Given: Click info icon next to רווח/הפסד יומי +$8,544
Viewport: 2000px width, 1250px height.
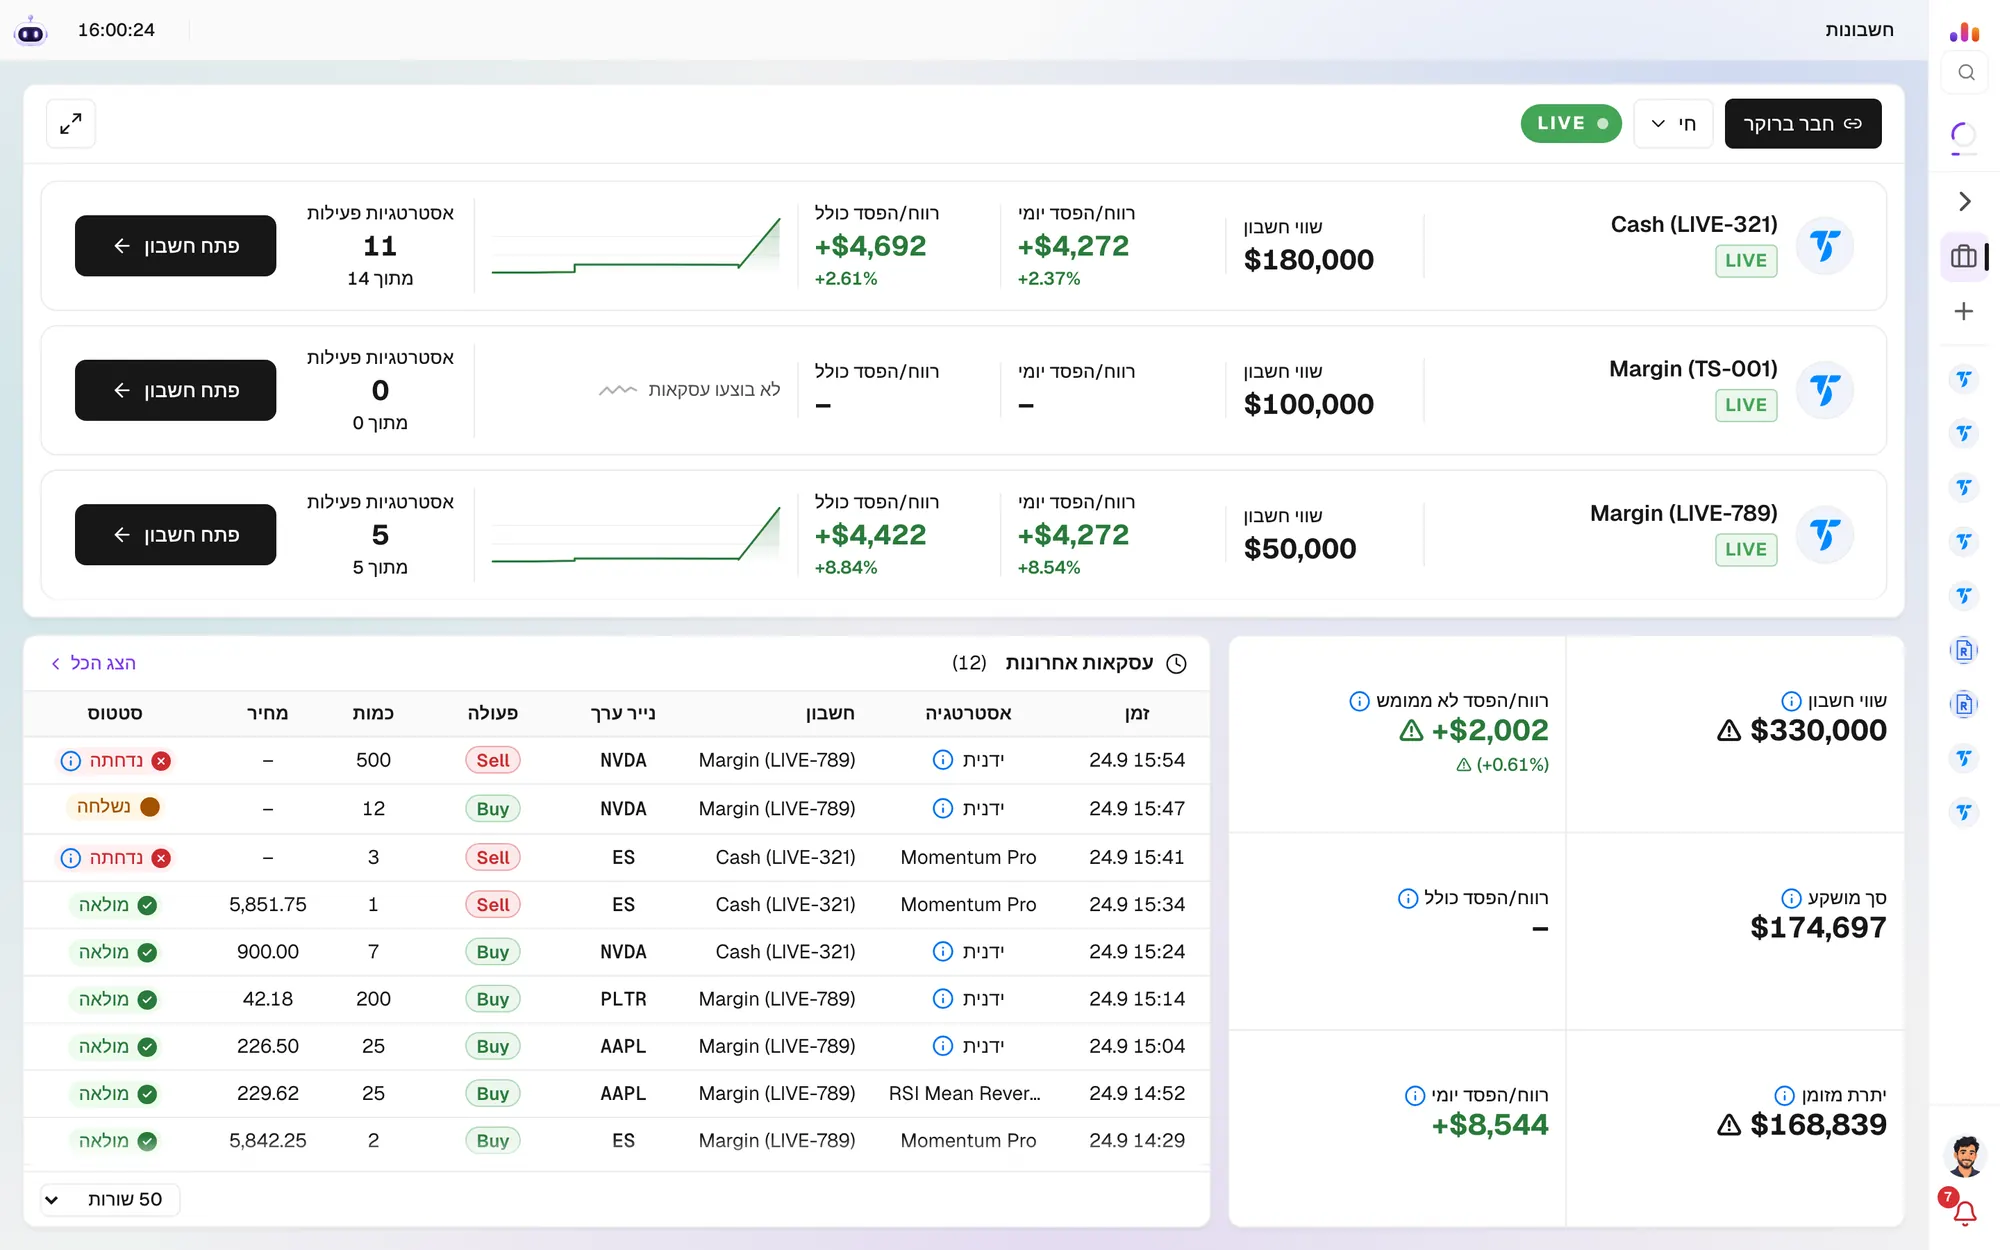Looking at the screenshot, I should click(1415, 1095).
